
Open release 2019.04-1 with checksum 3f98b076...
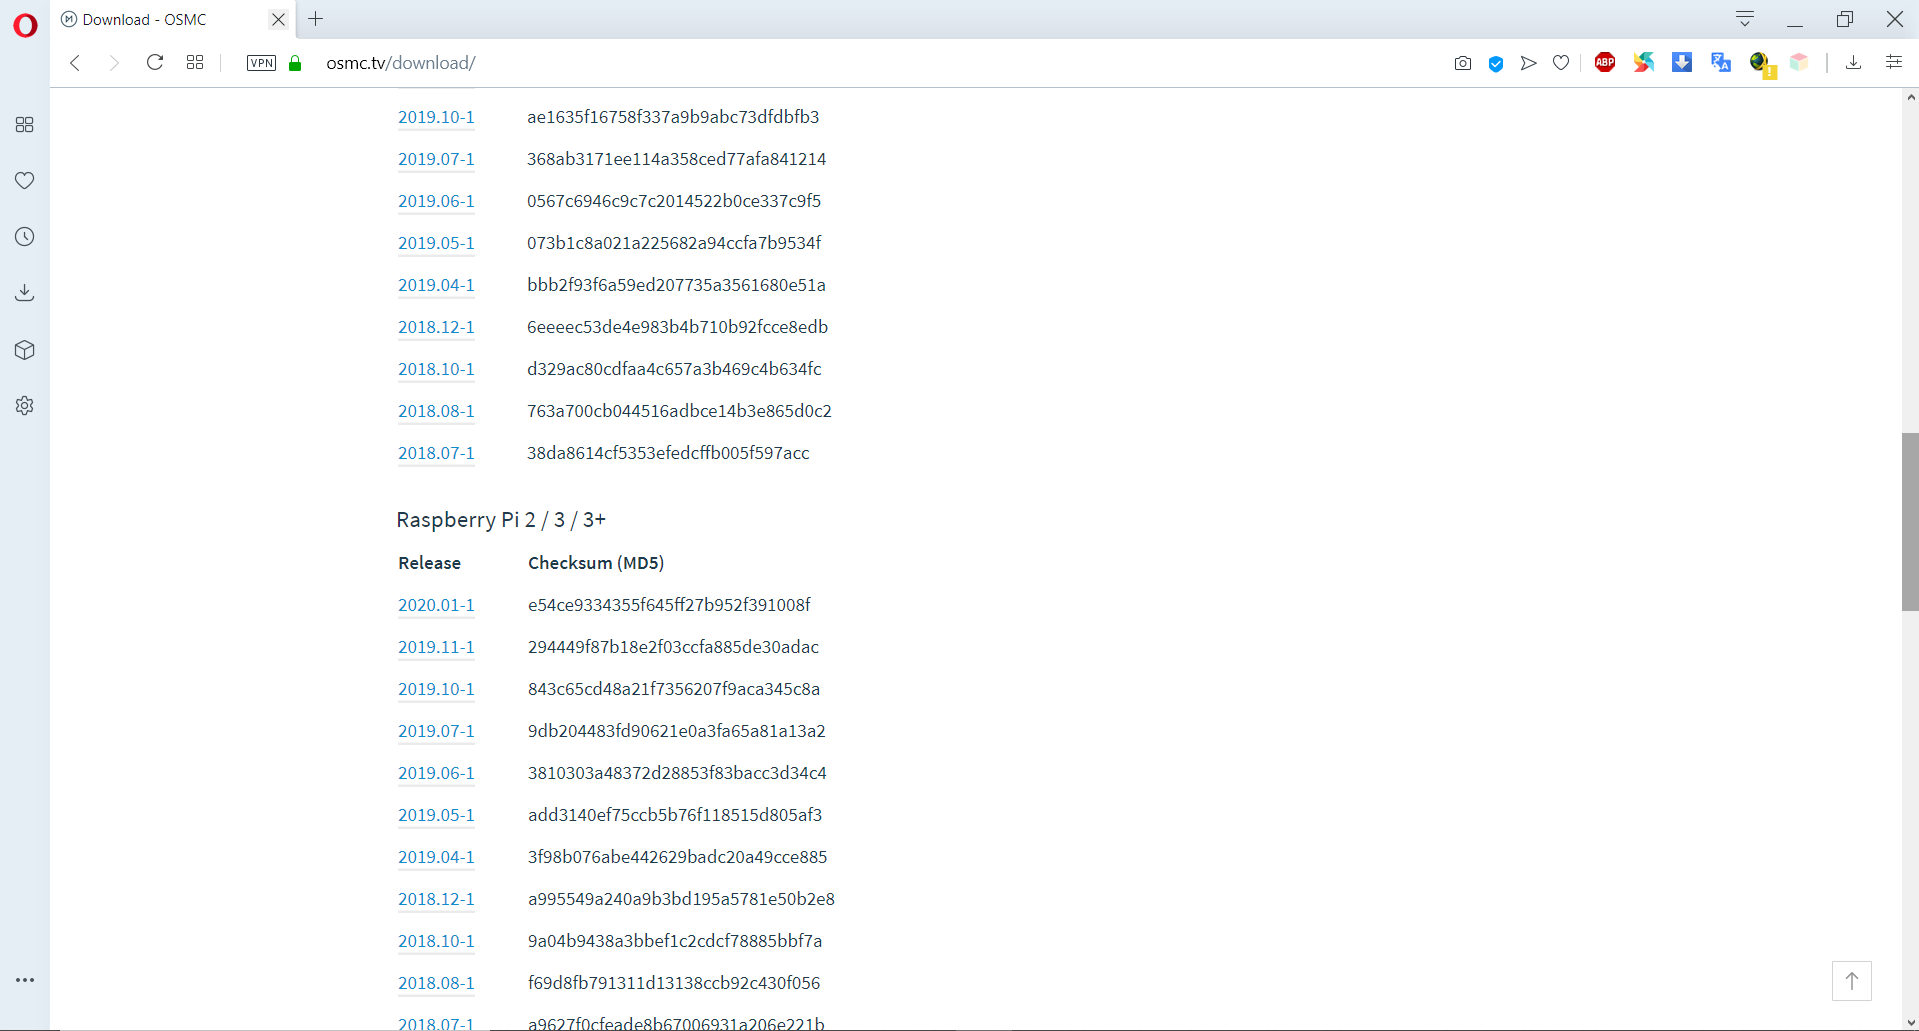pos(436,857)
